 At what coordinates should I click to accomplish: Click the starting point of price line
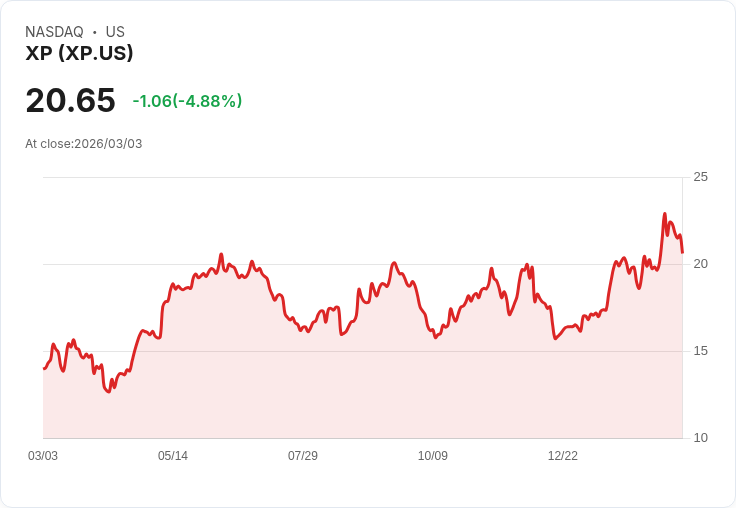(44, 369)
